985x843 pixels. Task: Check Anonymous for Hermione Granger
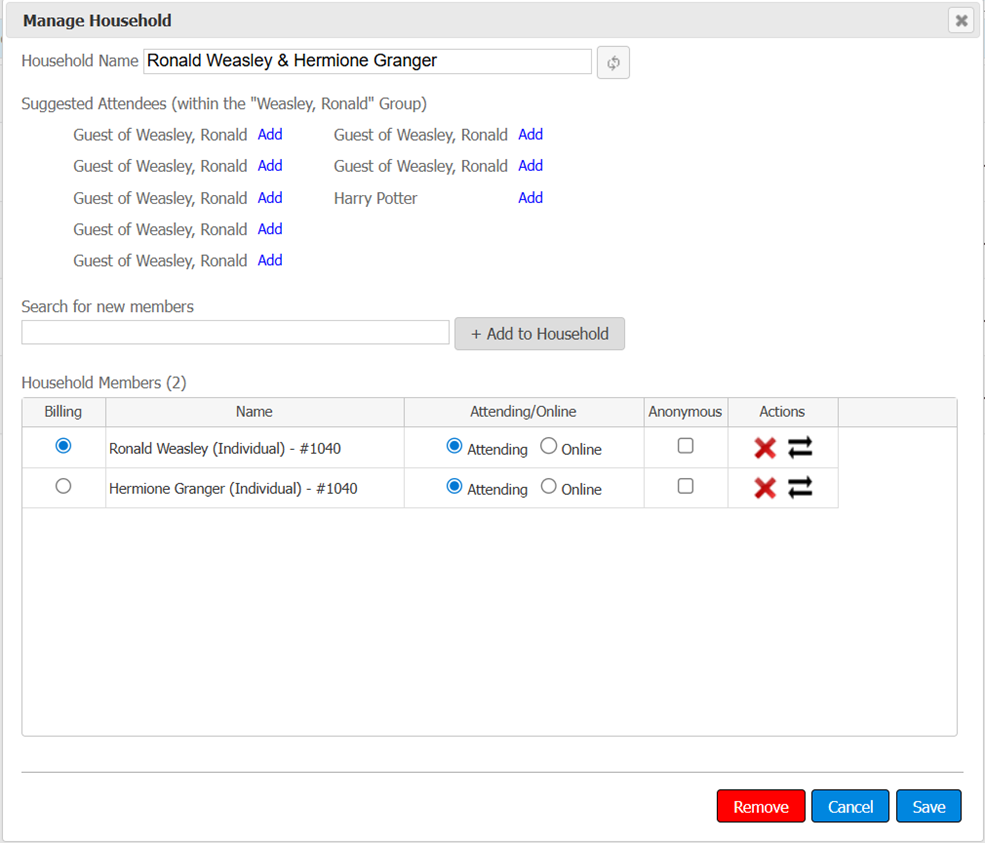(685, 486)
